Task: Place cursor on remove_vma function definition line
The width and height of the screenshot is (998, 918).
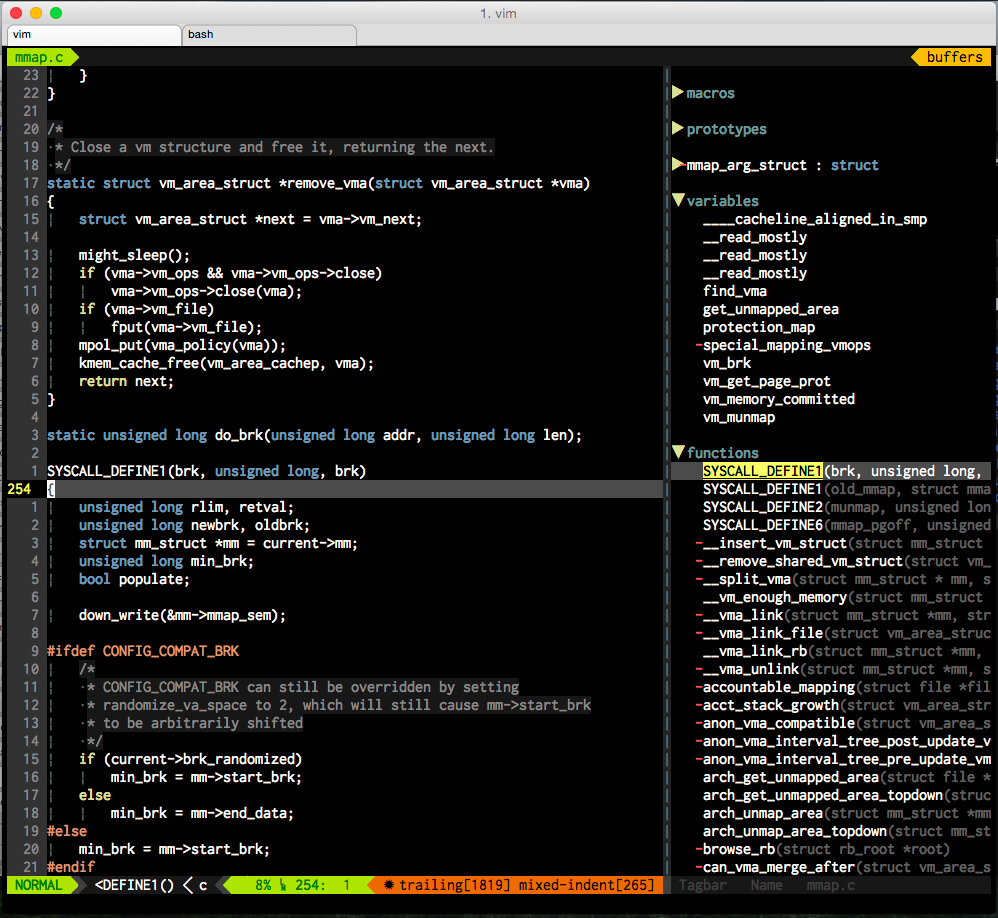Action: [318, 183]
